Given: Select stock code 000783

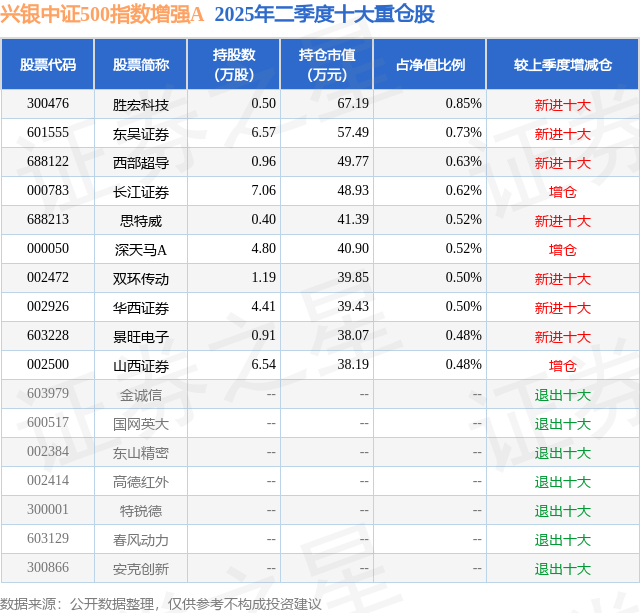Looking at the screenshot, I should (x=48, y=191).
